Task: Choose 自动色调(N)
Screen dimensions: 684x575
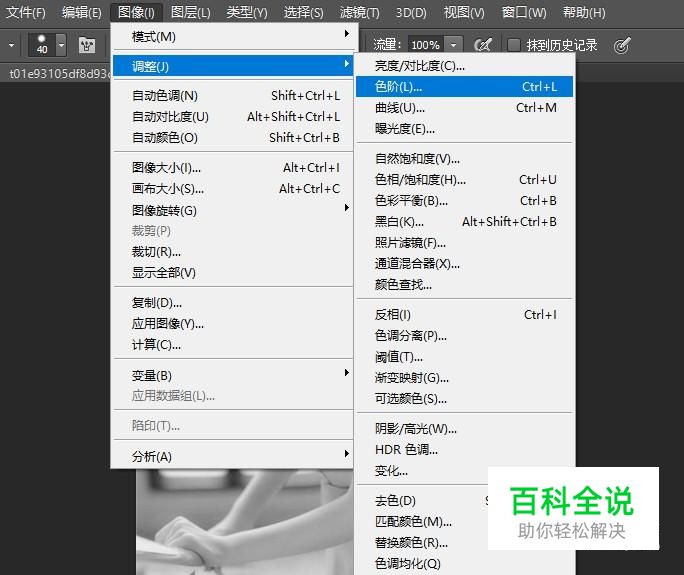Action: tap(232, 95)
